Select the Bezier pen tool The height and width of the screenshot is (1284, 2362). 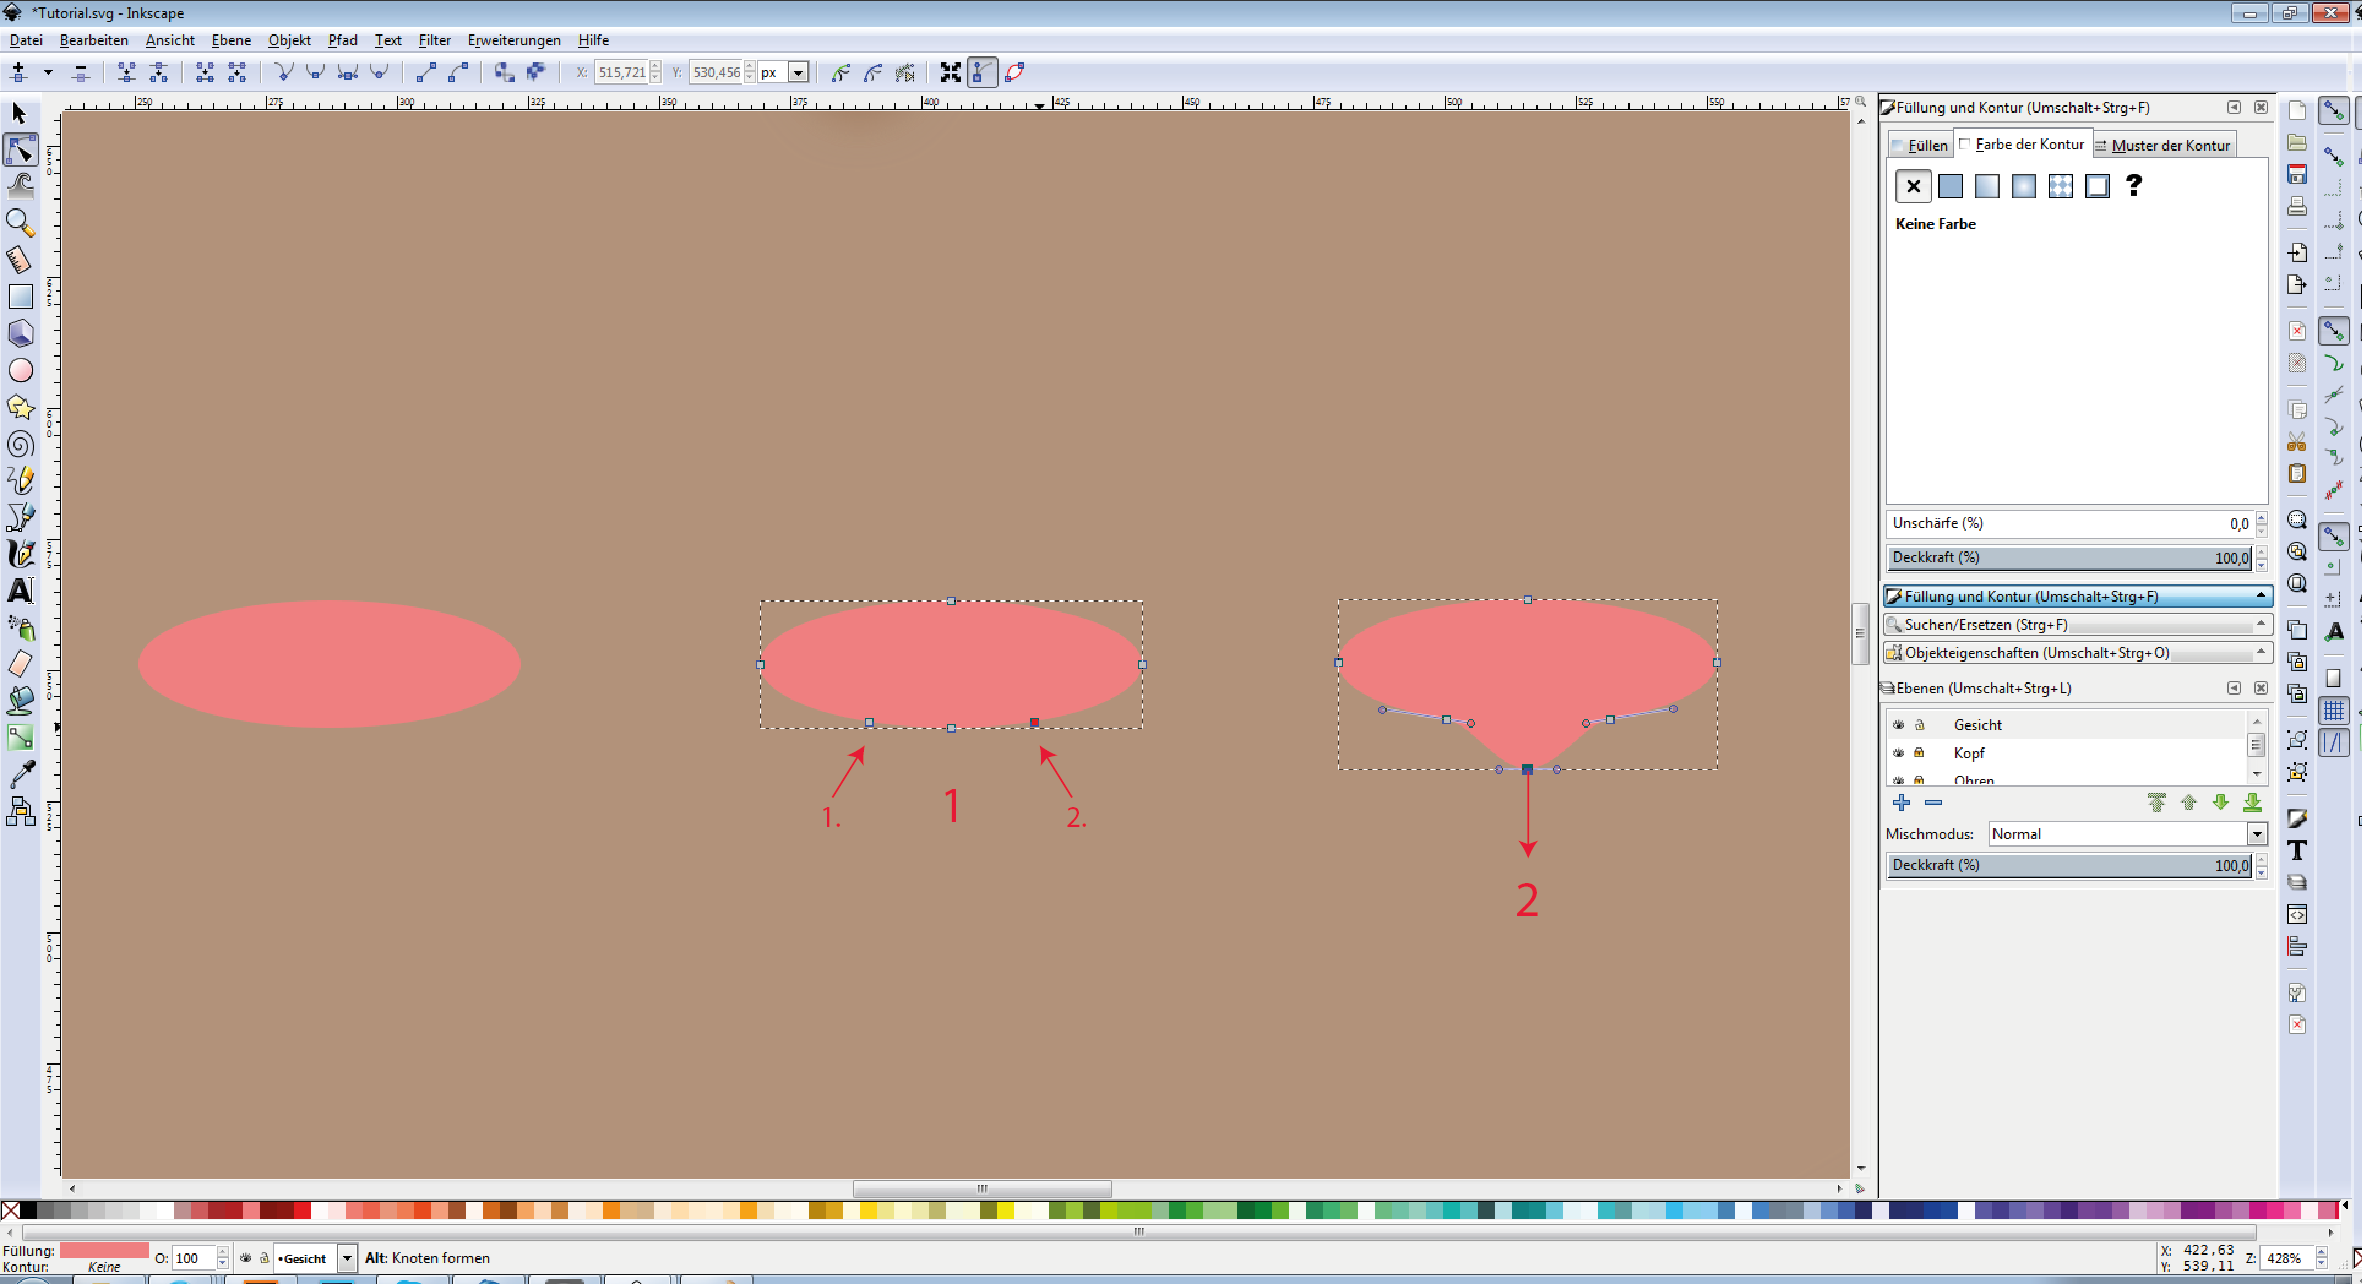(20, 517)
